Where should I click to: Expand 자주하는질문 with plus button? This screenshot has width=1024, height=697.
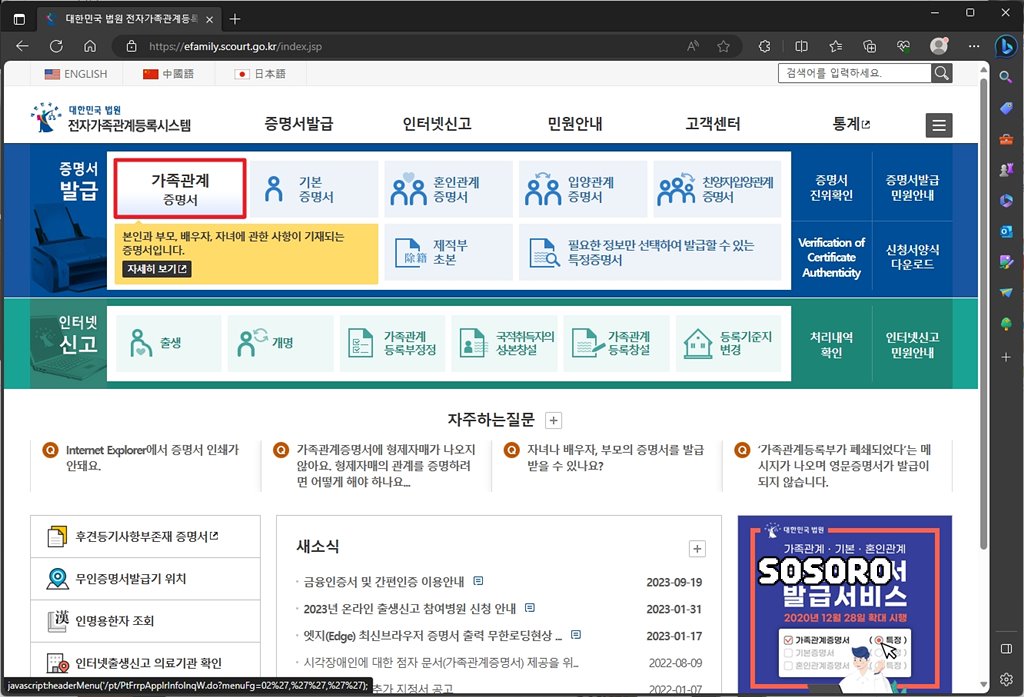553,420
